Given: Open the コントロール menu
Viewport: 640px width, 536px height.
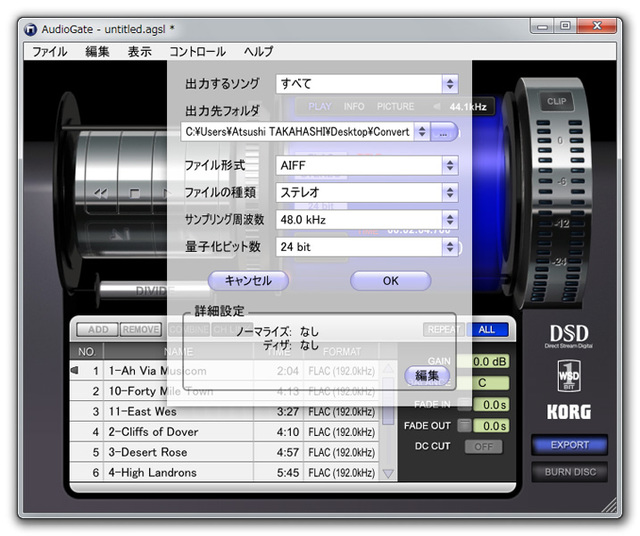Looking at the screenshot, I should [197, 51].
